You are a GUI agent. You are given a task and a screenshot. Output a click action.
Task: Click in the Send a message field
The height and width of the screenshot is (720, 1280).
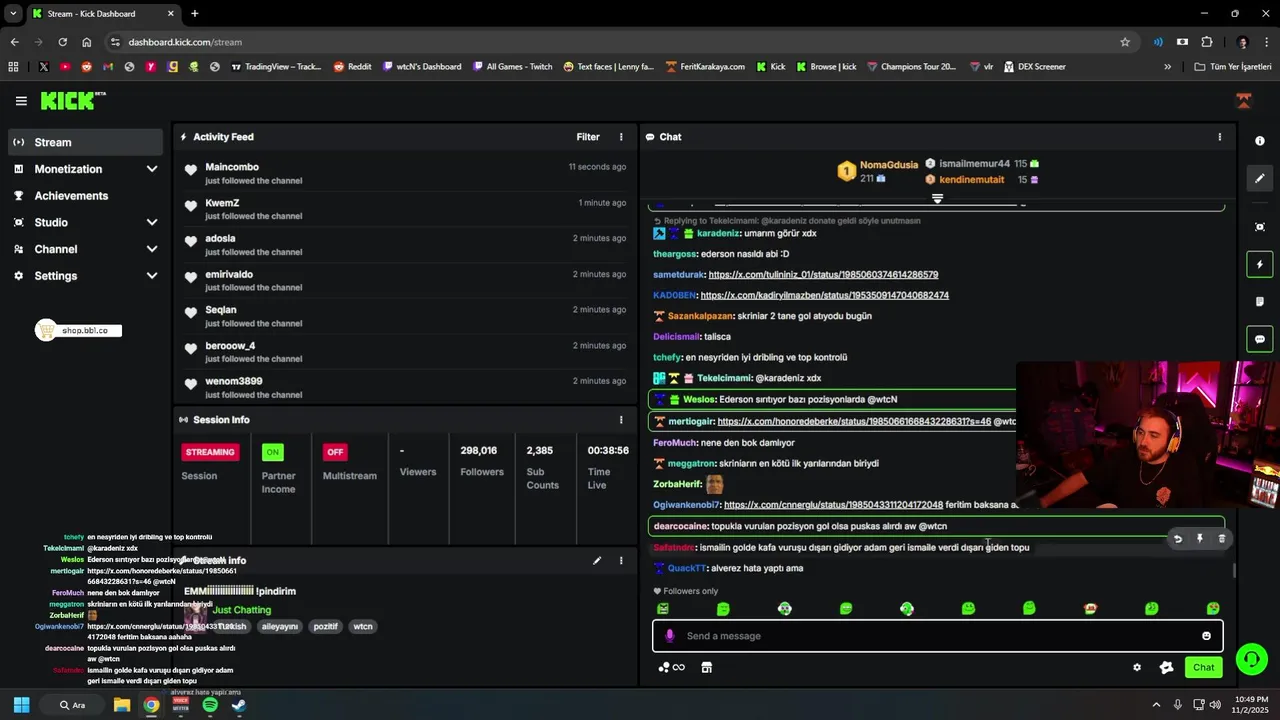[x=938, y=636]
